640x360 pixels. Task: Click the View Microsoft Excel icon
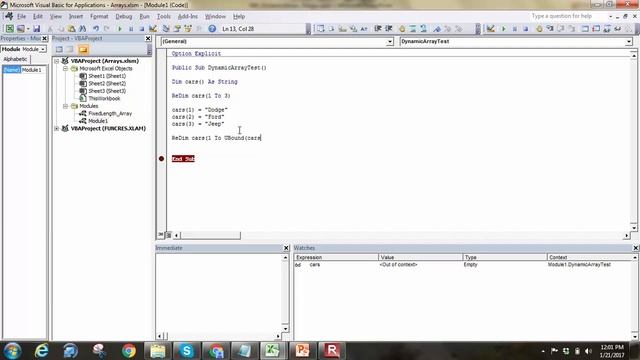click(x=9, y=29)
